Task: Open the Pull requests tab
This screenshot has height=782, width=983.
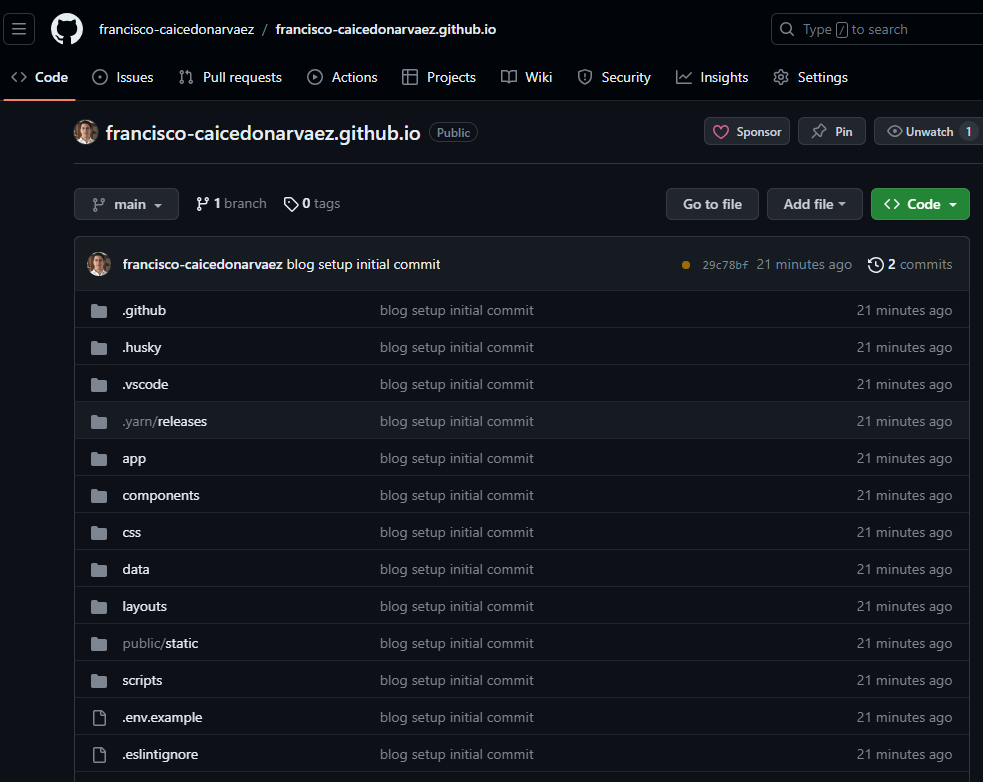Action: tap(230, 77)
